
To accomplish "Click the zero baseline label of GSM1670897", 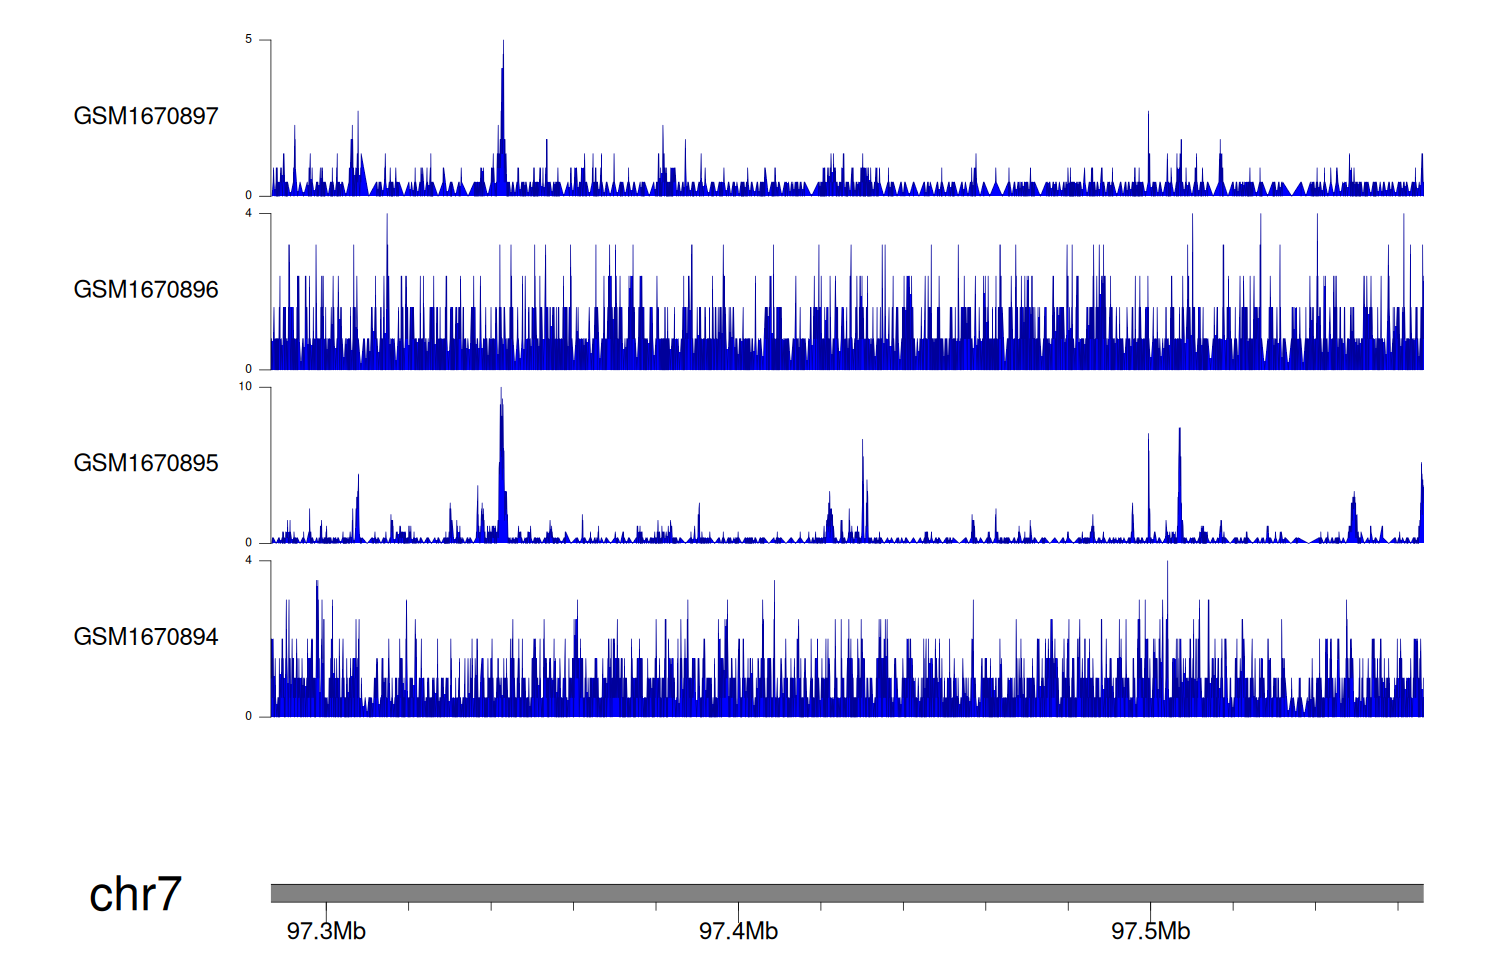I will click(249, 195).
